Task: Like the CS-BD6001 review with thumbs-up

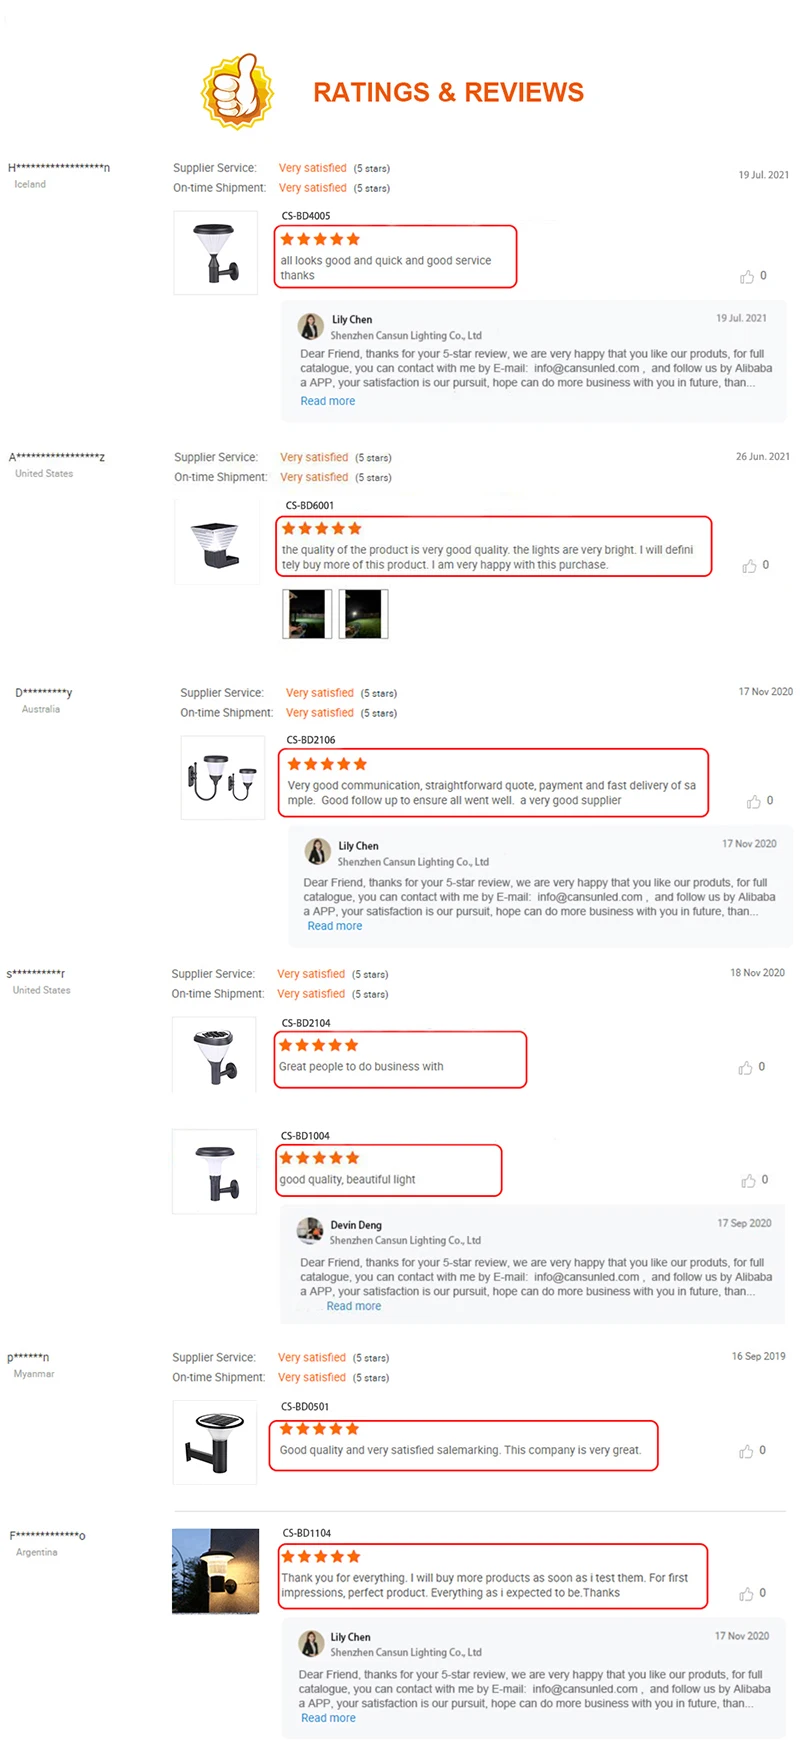Action: coord(749,566)
